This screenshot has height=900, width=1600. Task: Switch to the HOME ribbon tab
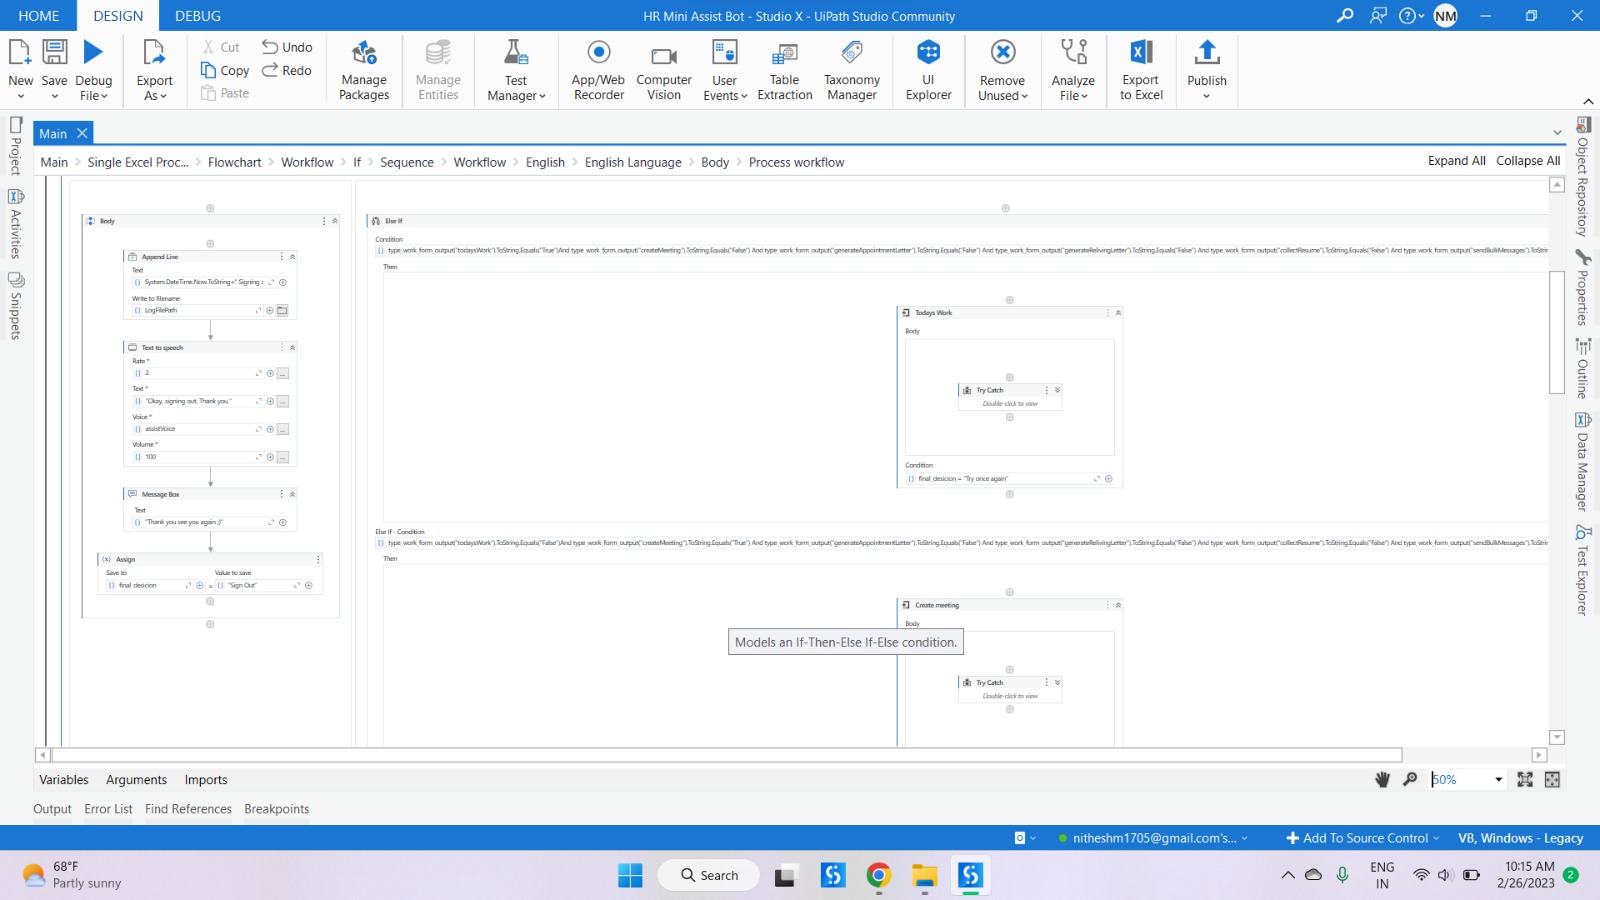(39, 16)
